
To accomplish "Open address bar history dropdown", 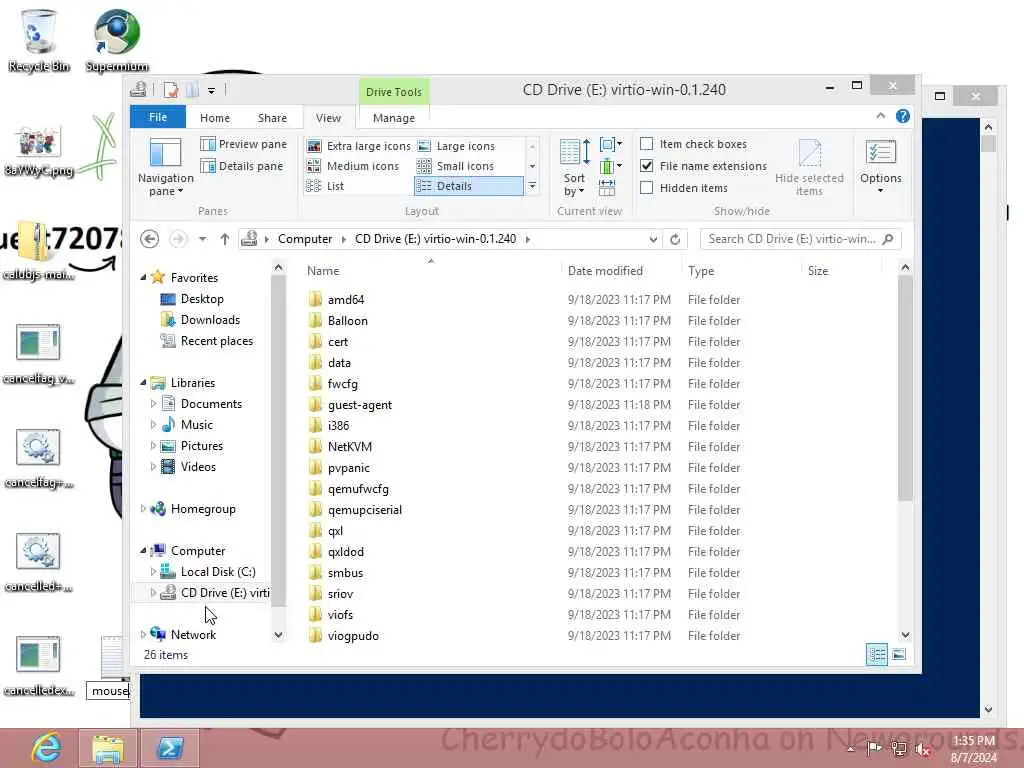I will point(653,240).
